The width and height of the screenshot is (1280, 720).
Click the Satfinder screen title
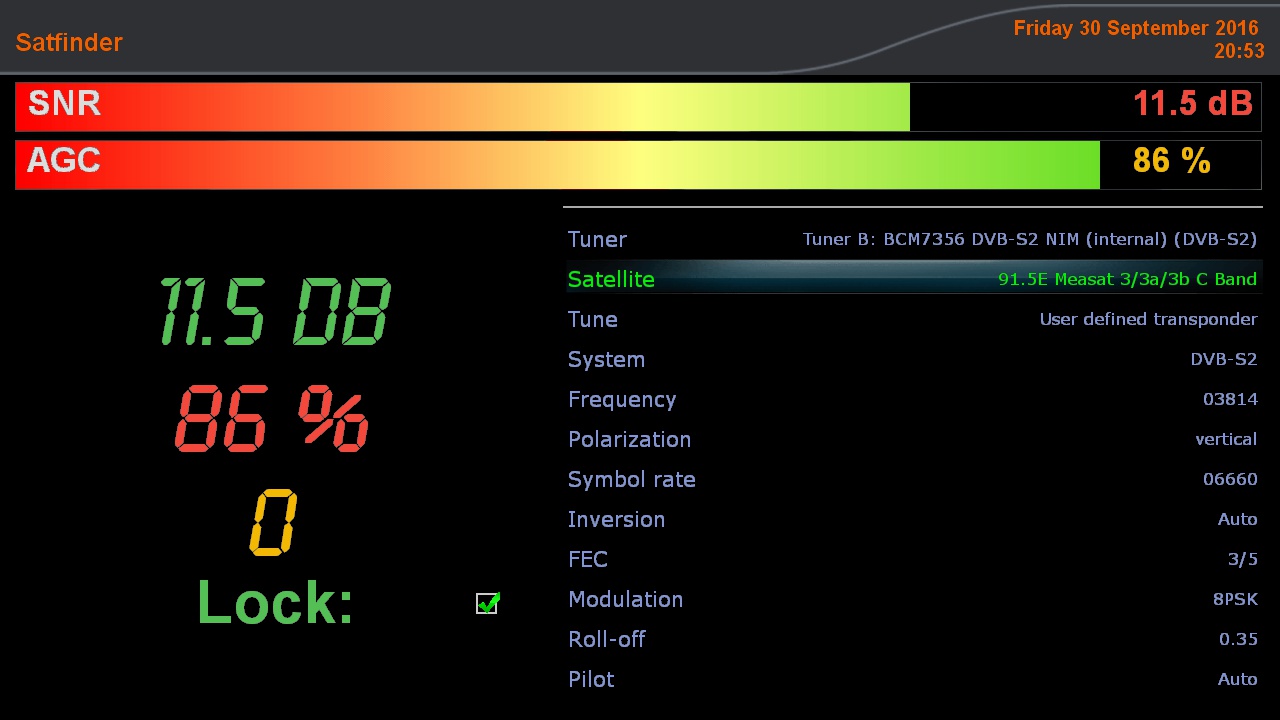[69, 42]
